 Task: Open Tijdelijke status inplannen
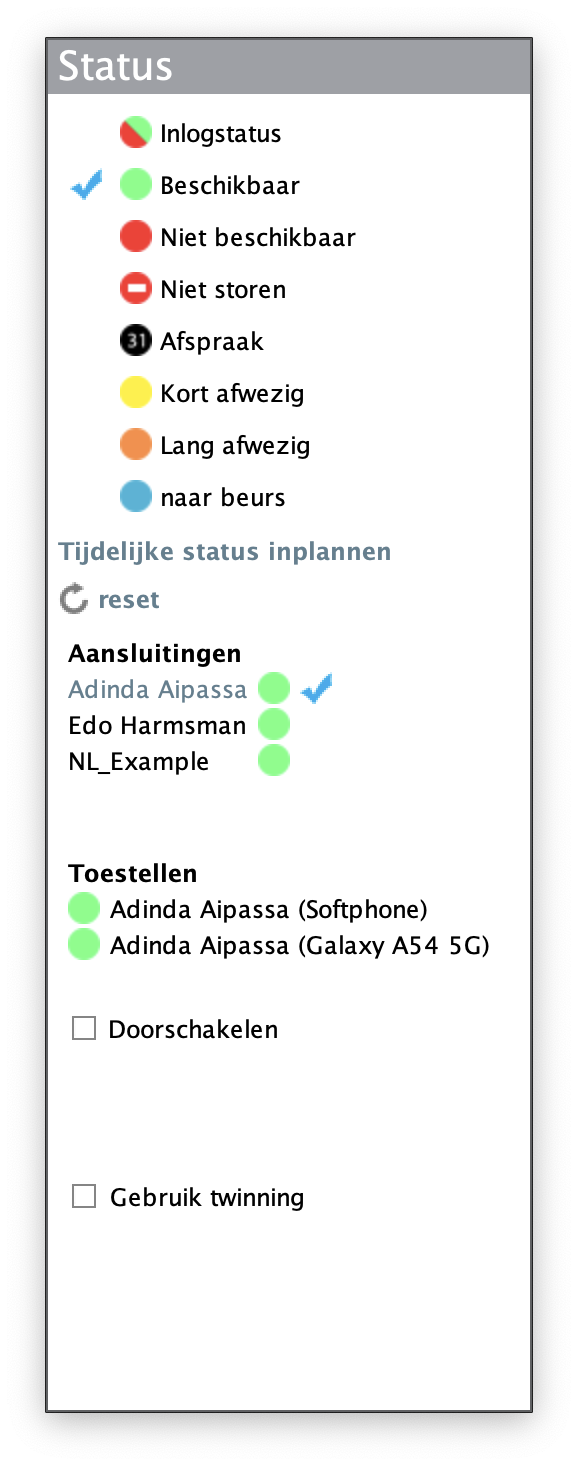tap(225, 550)
